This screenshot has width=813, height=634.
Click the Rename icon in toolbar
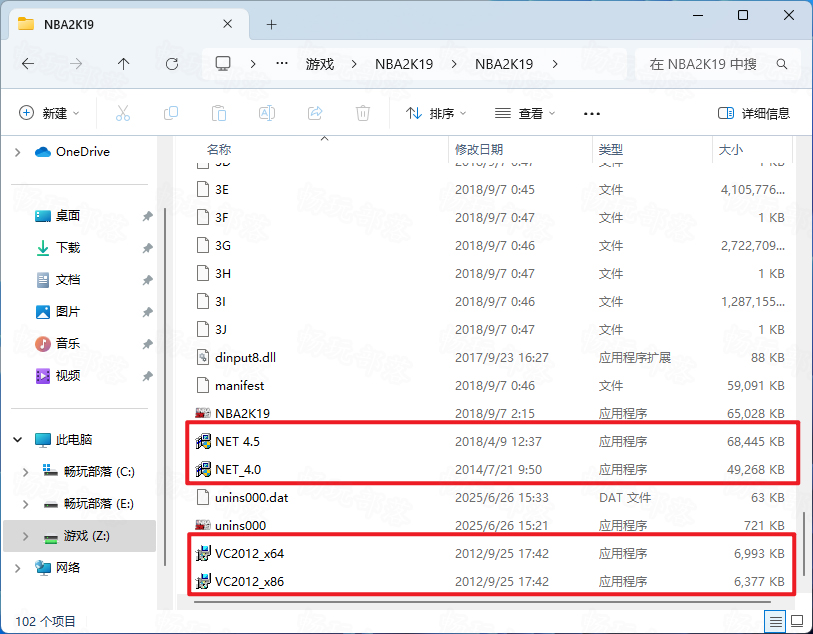tap(267, 113)
